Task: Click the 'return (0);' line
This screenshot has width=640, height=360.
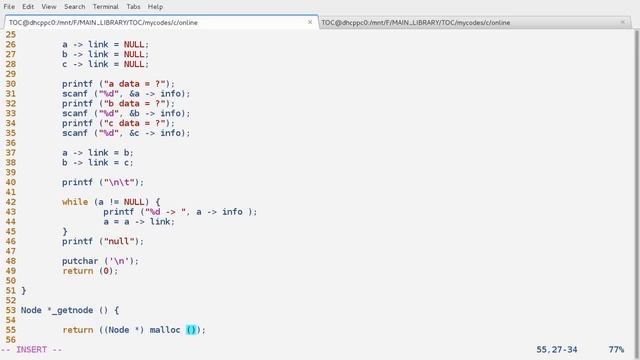Action: (x=90, y=271)
